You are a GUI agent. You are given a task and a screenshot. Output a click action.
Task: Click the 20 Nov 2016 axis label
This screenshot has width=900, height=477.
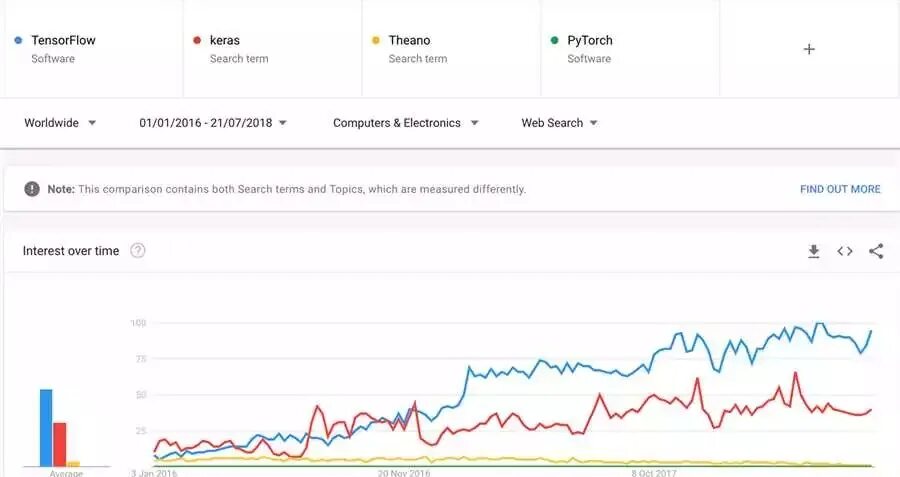pos(405,473)
